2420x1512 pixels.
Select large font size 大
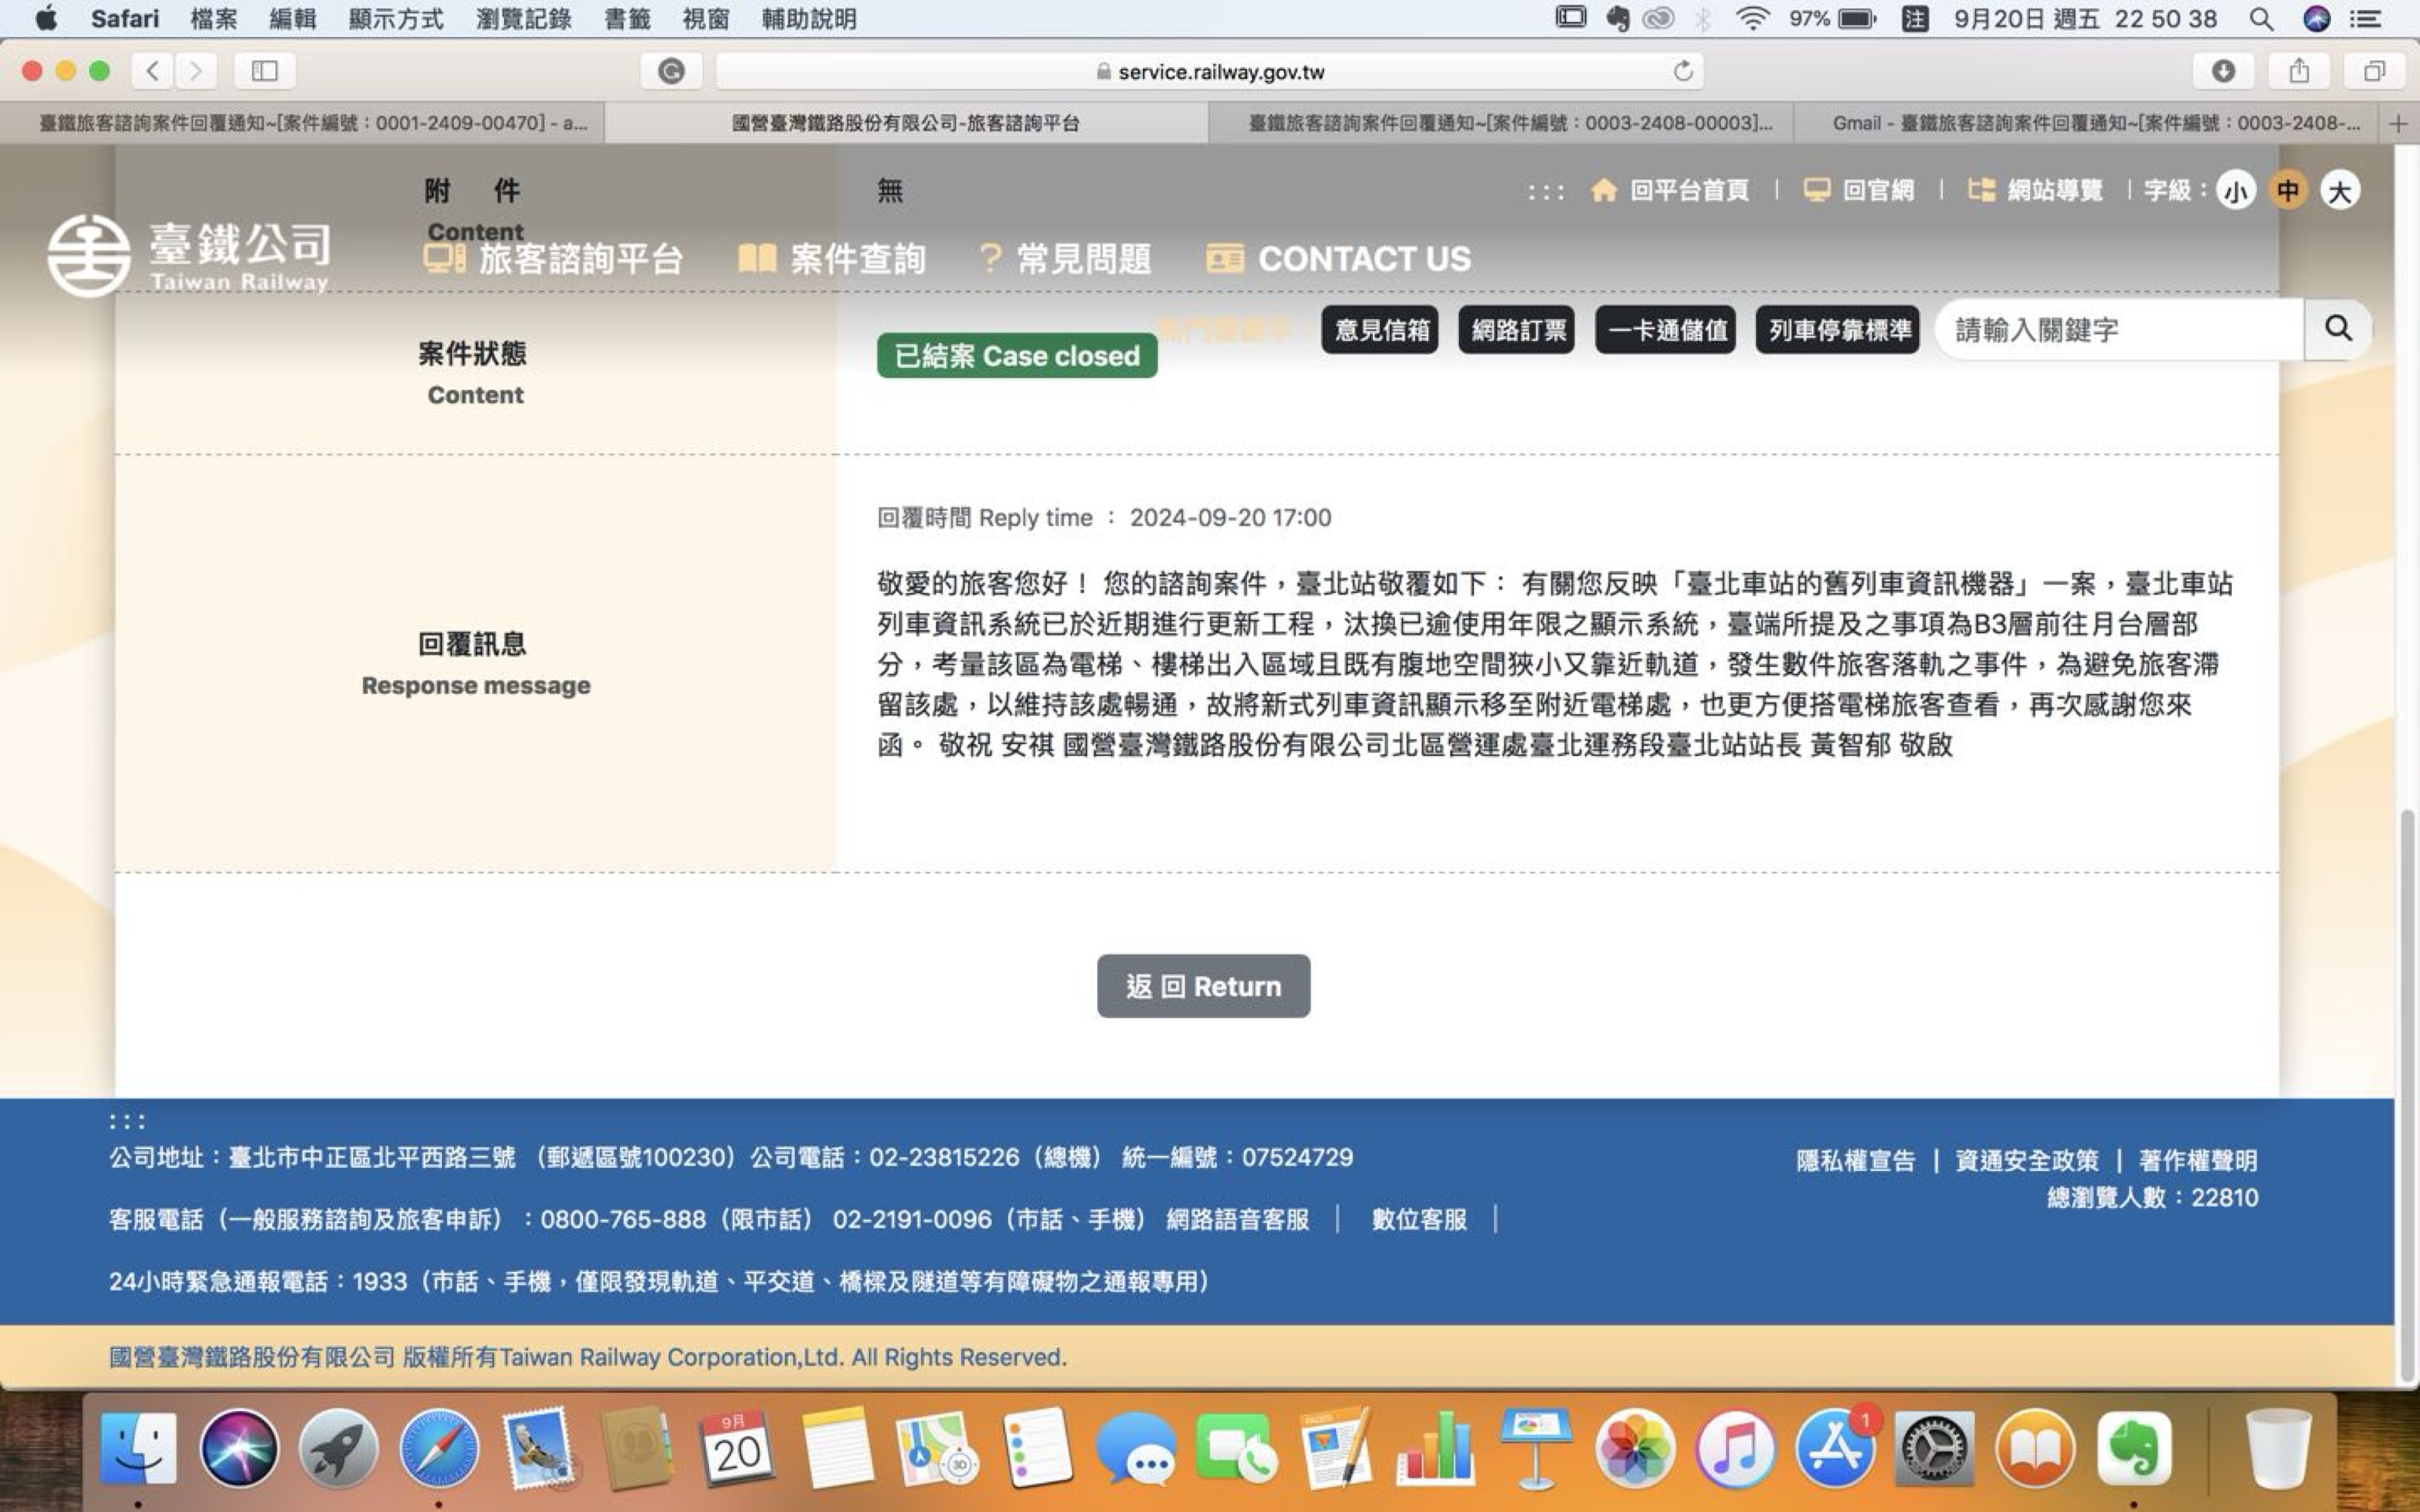2339,190
